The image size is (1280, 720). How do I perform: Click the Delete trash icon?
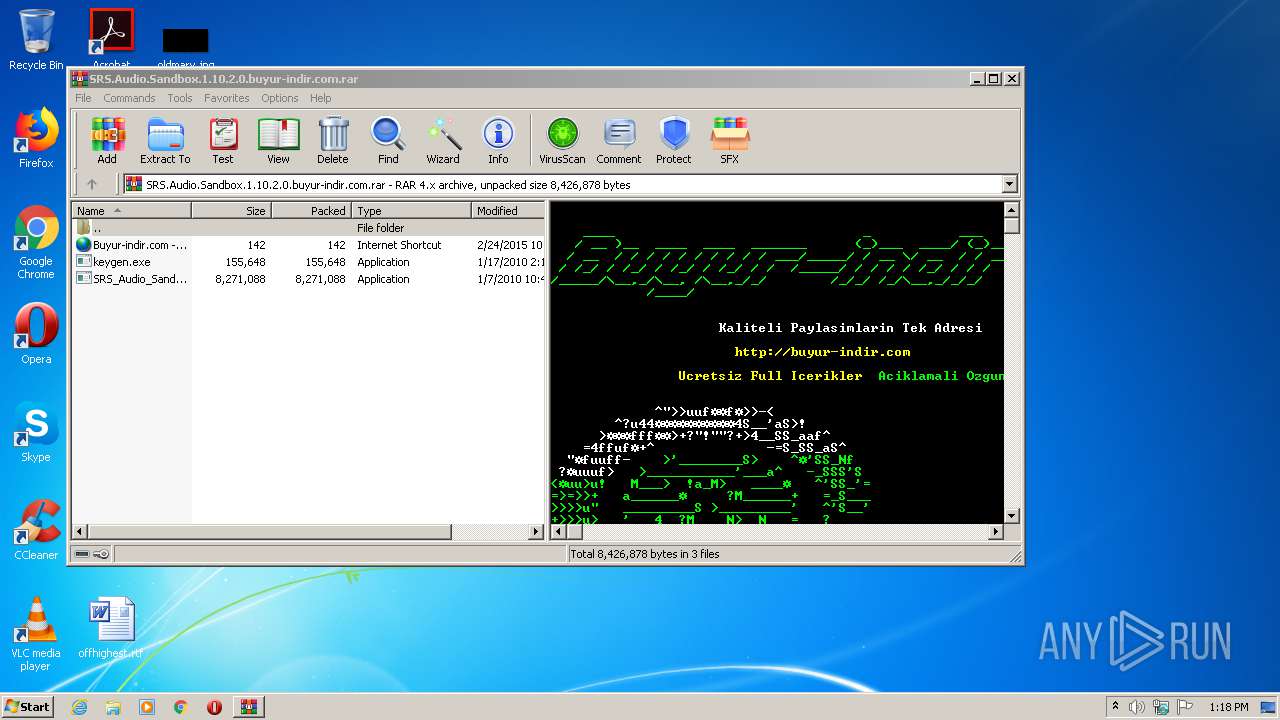(333, 140)
